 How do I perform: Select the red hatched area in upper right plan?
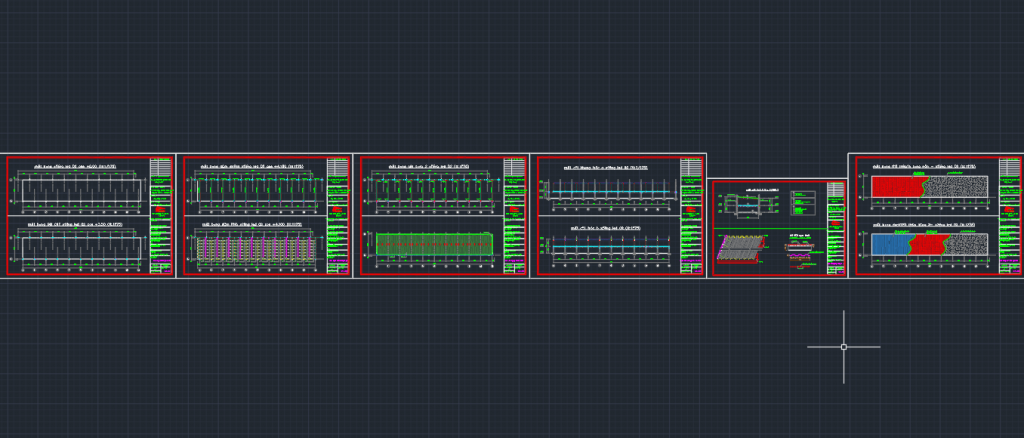(897, 187)
